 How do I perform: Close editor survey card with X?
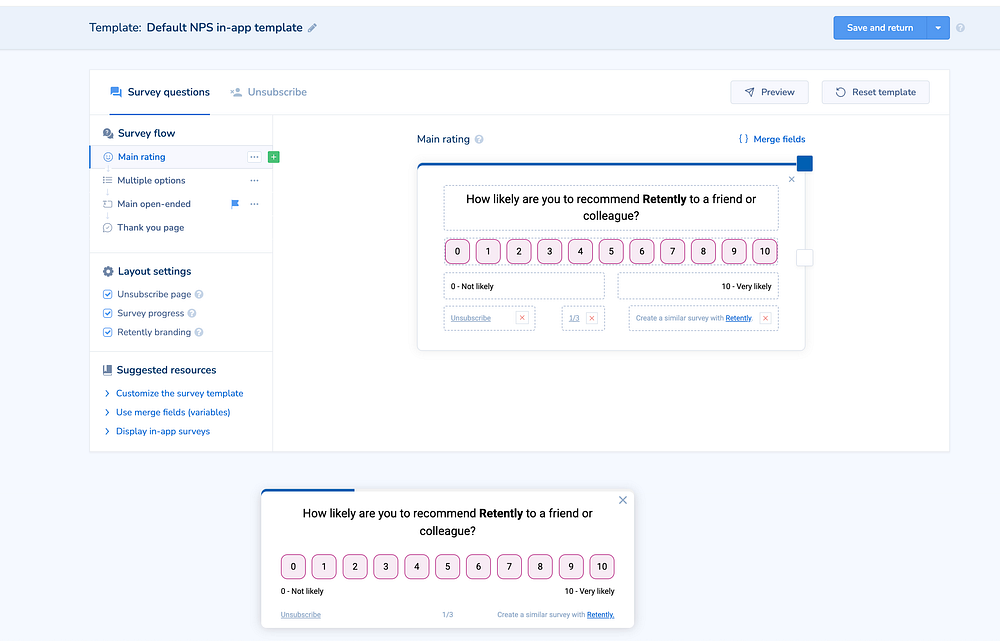coord(791,180)
